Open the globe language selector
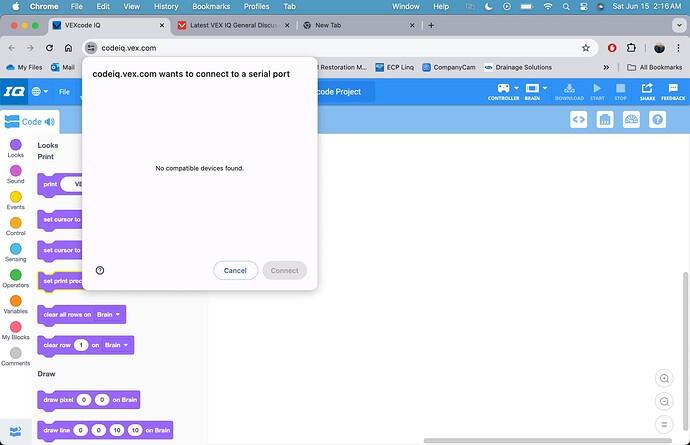This screenshot has height=445, width=690. pos(40,92)
